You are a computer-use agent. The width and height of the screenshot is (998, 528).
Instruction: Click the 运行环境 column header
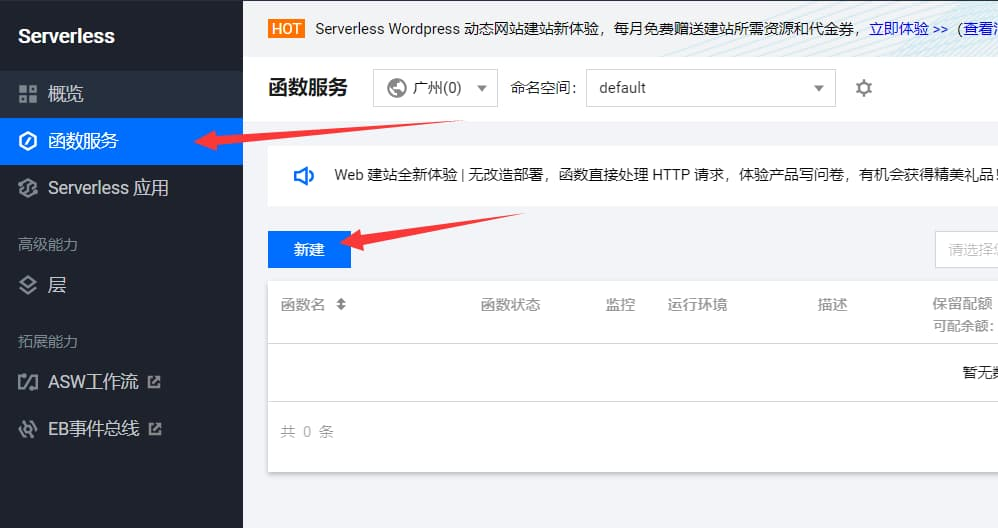[697, 305]
